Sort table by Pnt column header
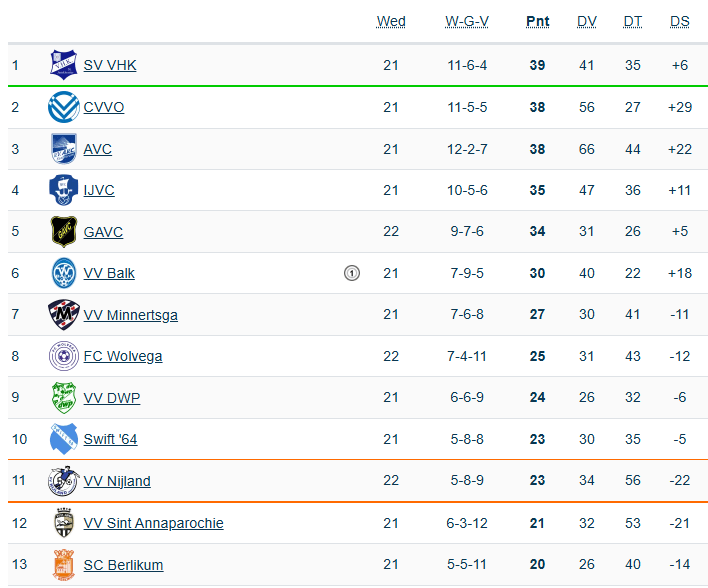Viewport: 708px width, 588px height. pos(537,22)
